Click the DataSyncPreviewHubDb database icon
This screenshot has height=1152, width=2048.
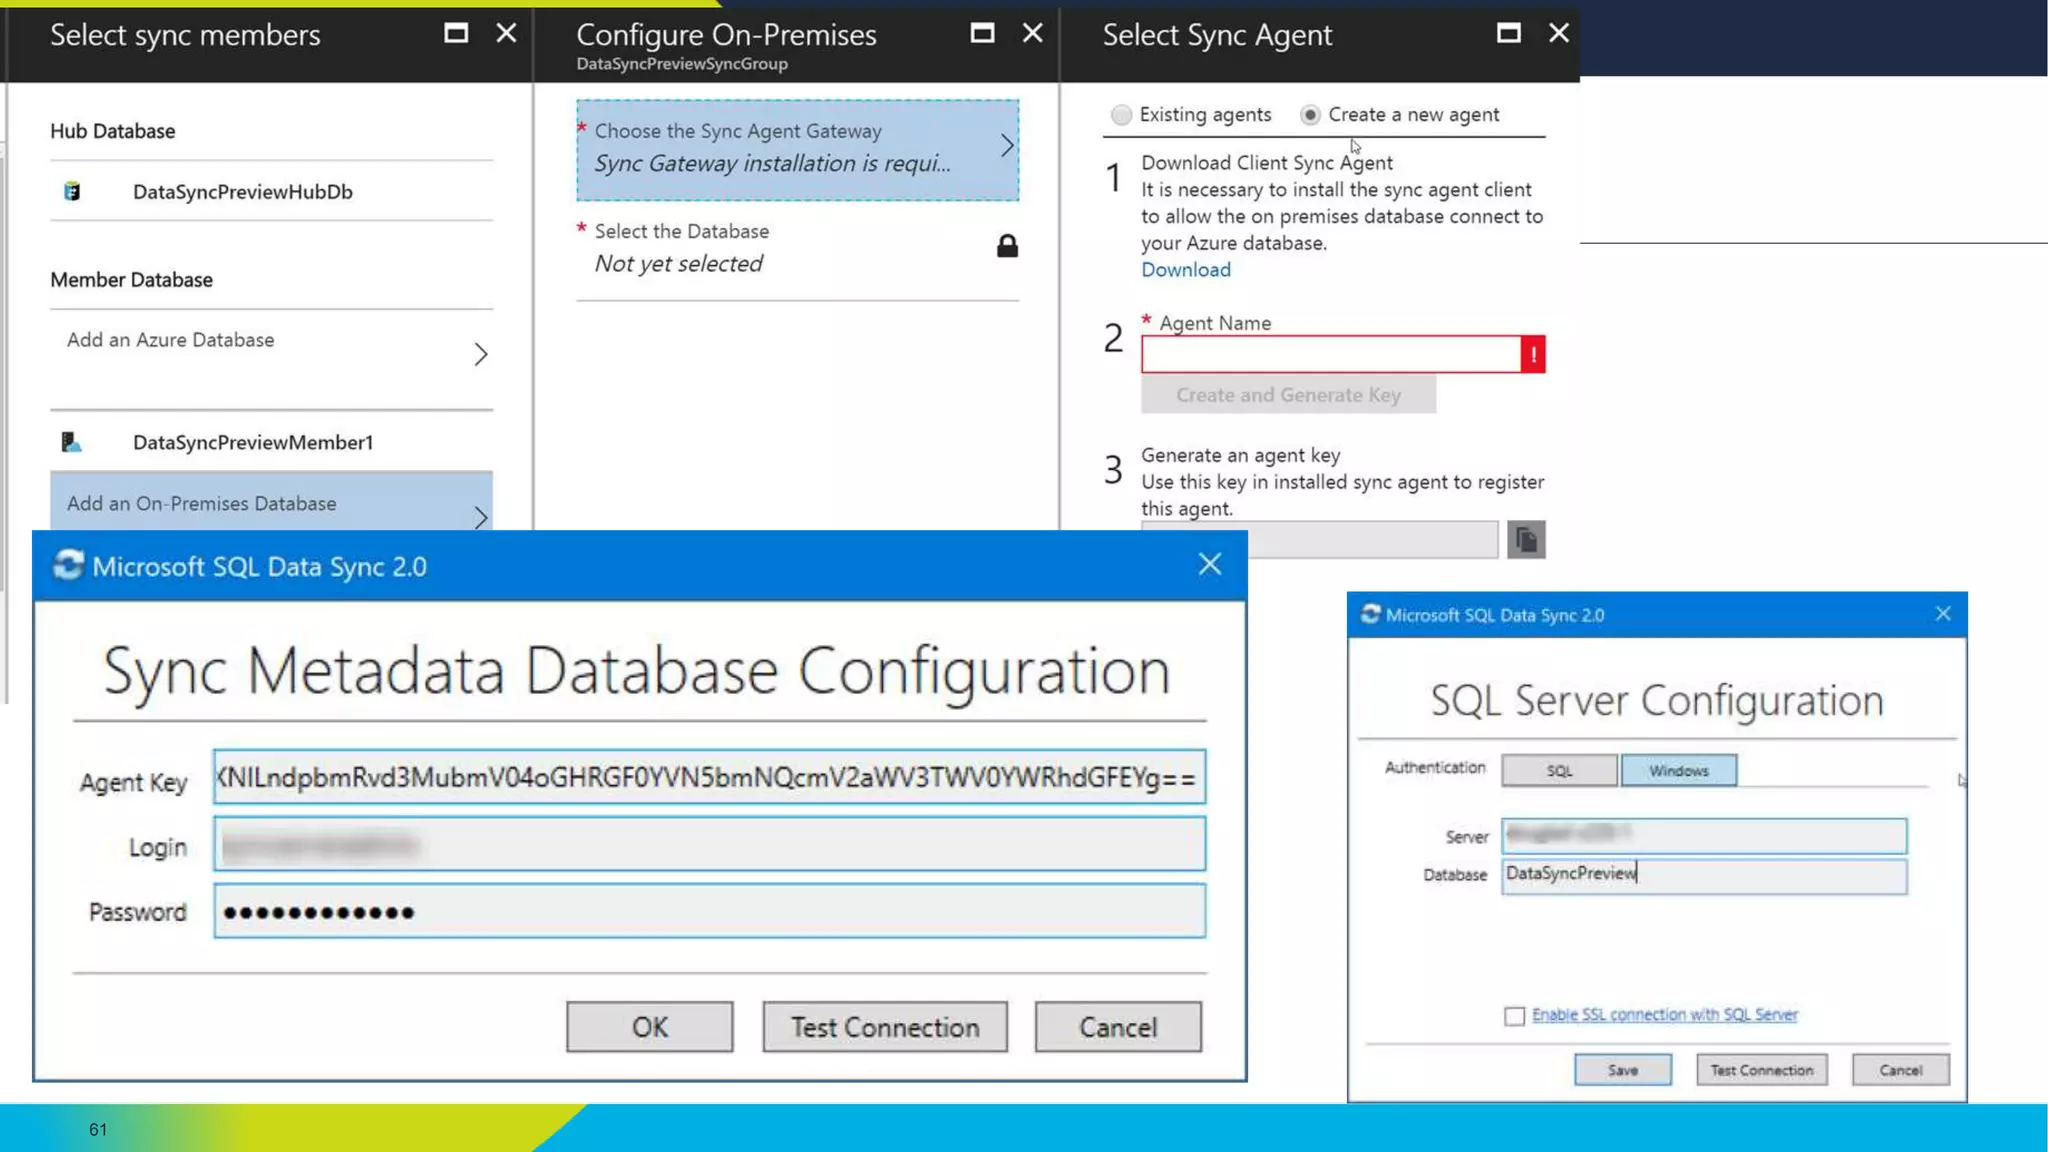pyautogui.click(x=72, y=191)
